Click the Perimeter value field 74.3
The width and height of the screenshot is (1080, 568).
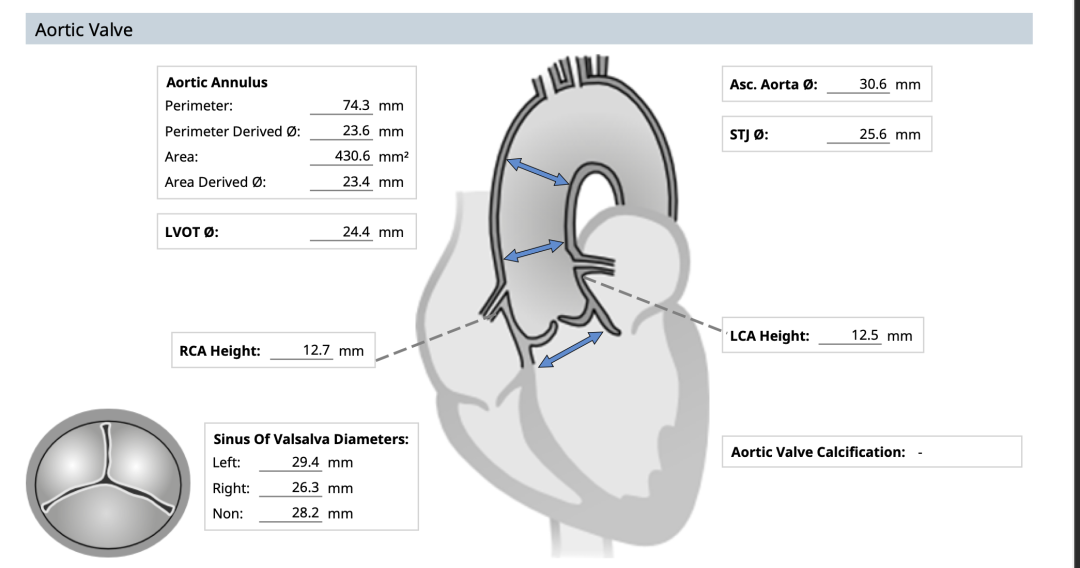tap(356, 105)
